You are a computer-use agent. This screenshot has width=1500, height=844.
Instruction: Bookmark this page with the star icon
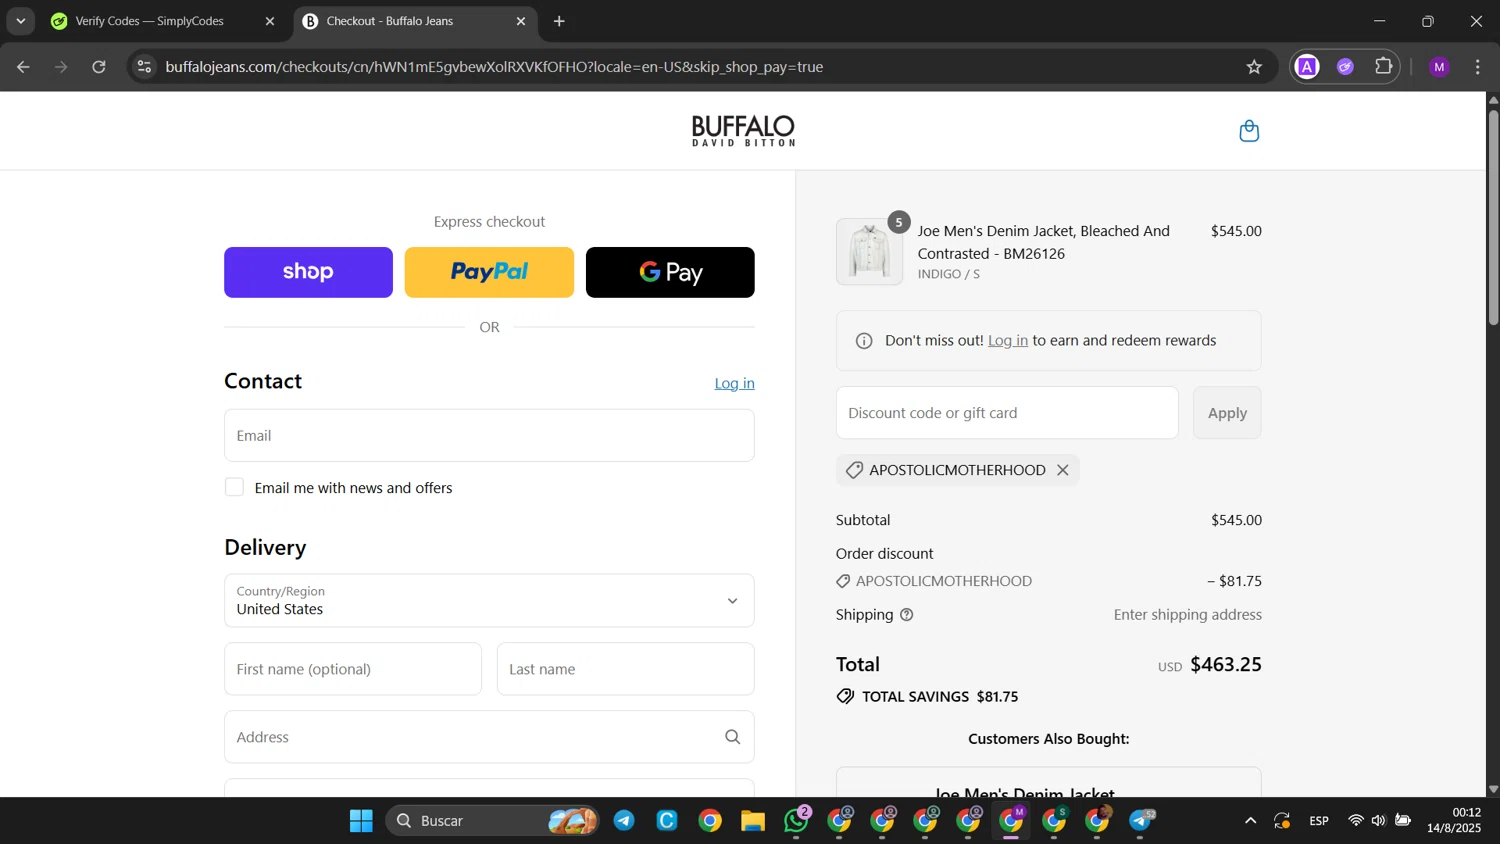pos(1254,67)
